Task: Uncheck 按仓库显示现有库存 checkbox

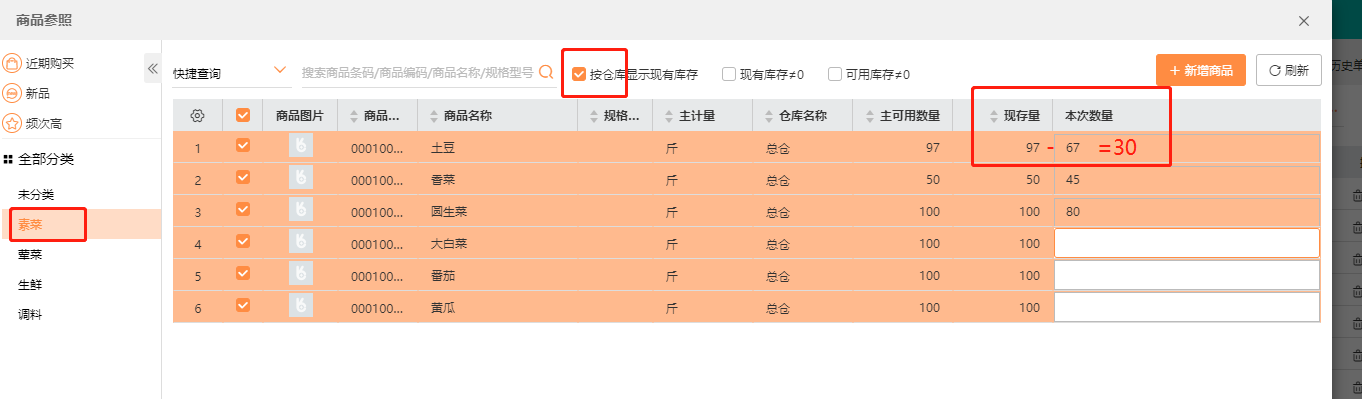Action: 578,74
